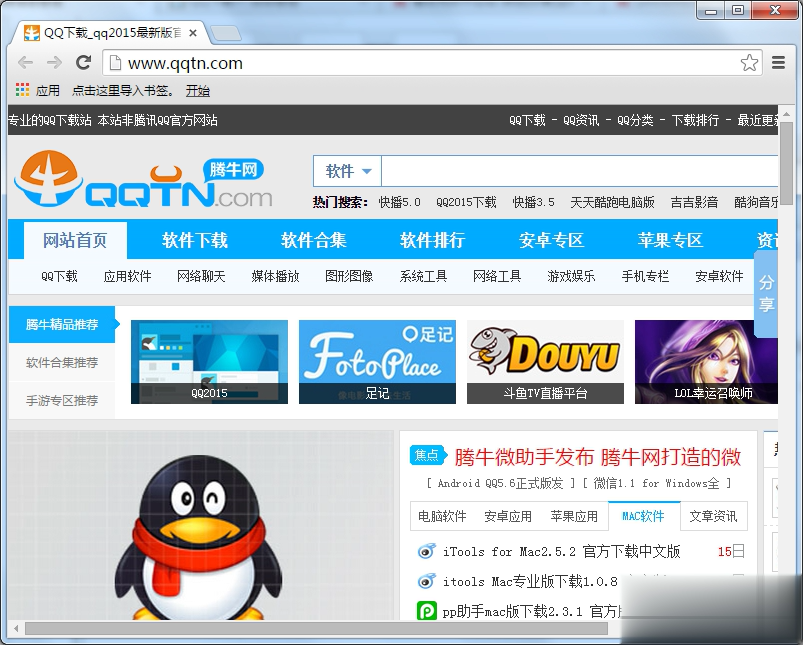Open the LOL幸运召唤师 thumbnail
Image resolution: width=803 pixels, height=645 pixels.
click(706, 362)
